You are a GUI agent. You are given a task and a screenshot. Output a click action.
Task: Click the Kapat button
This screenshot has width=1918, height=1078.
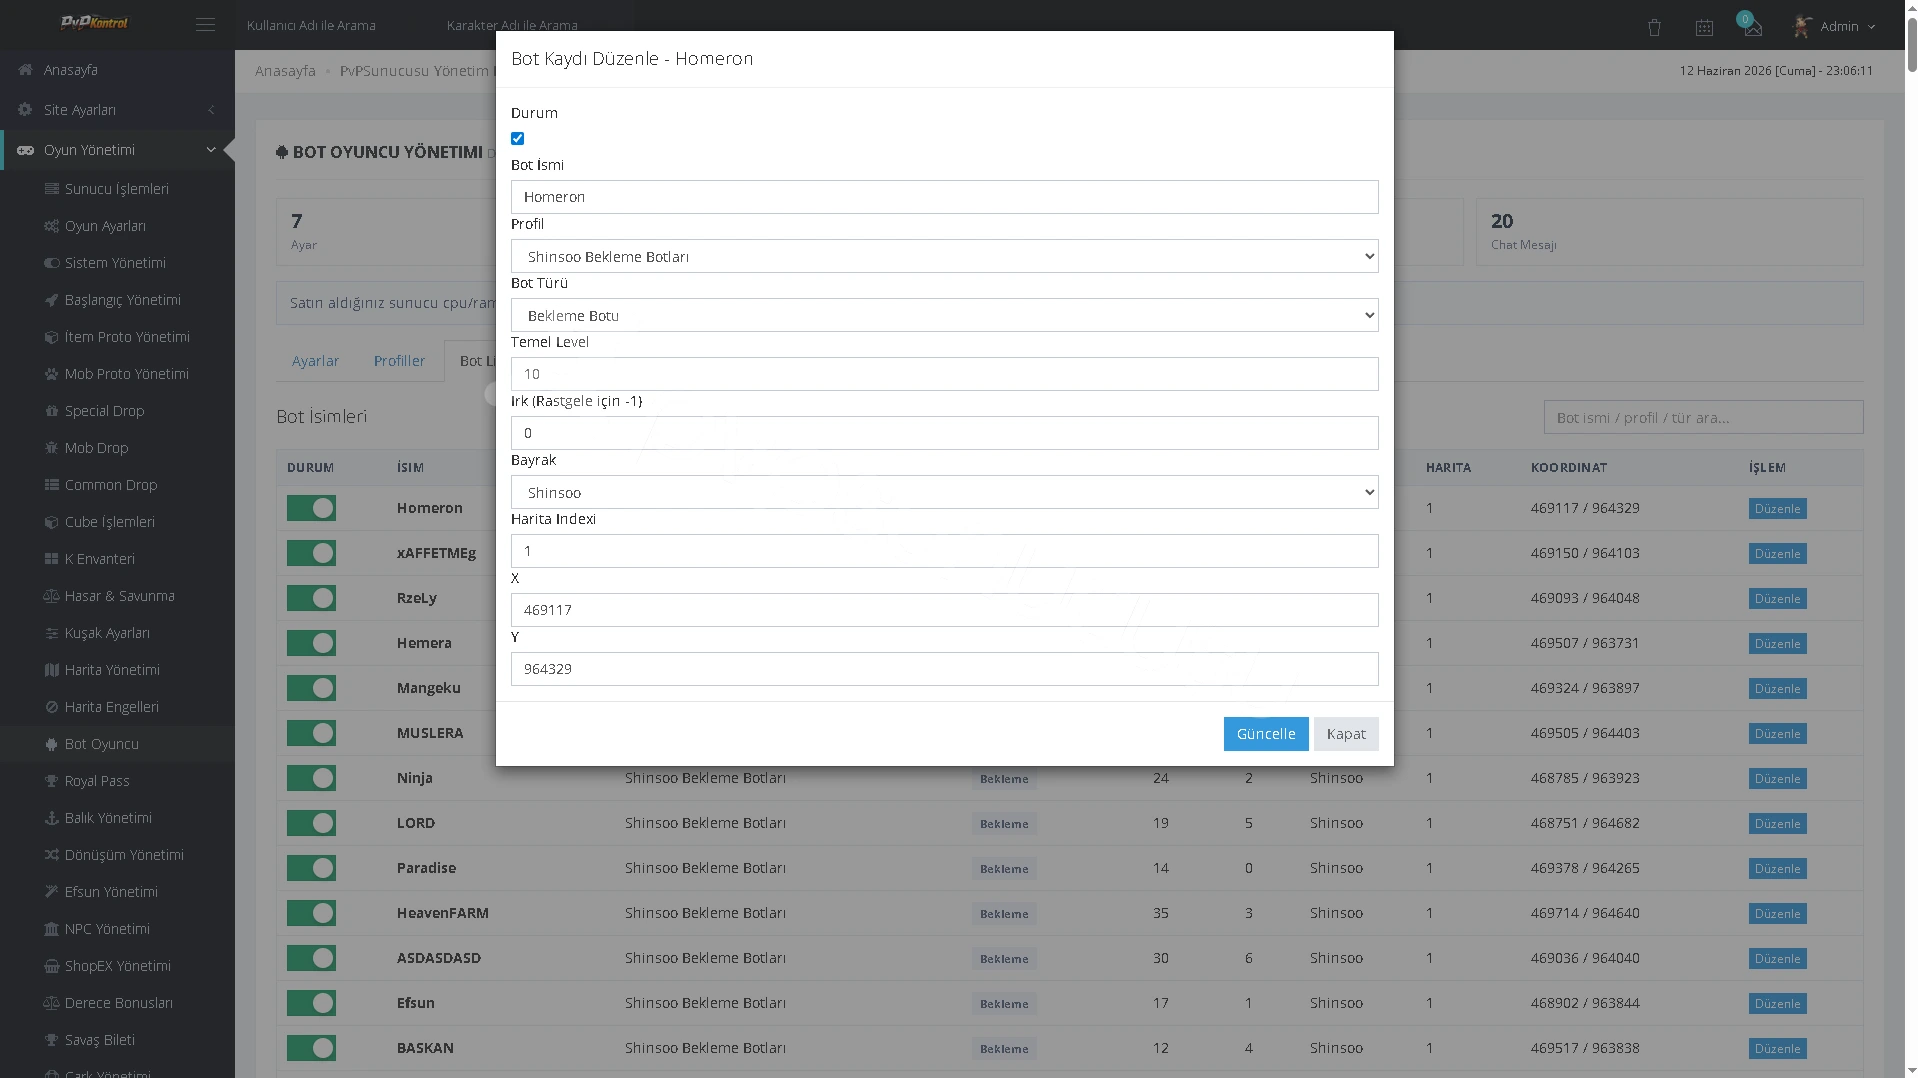coord(1346,734)
